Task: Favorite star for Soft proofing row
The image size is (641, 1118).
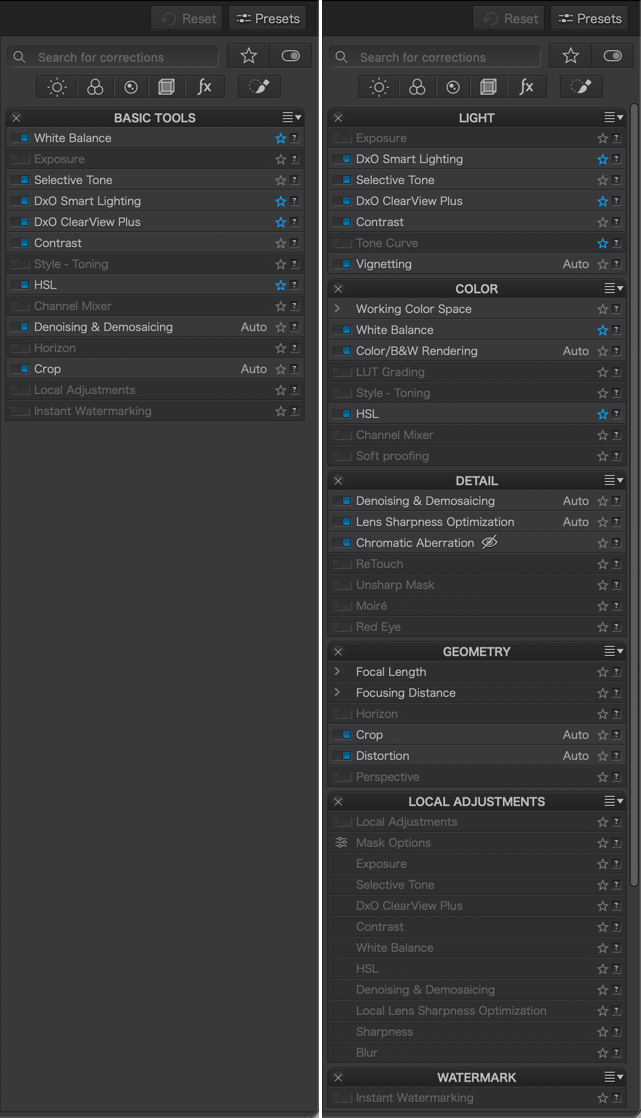Action: point(602,456)
